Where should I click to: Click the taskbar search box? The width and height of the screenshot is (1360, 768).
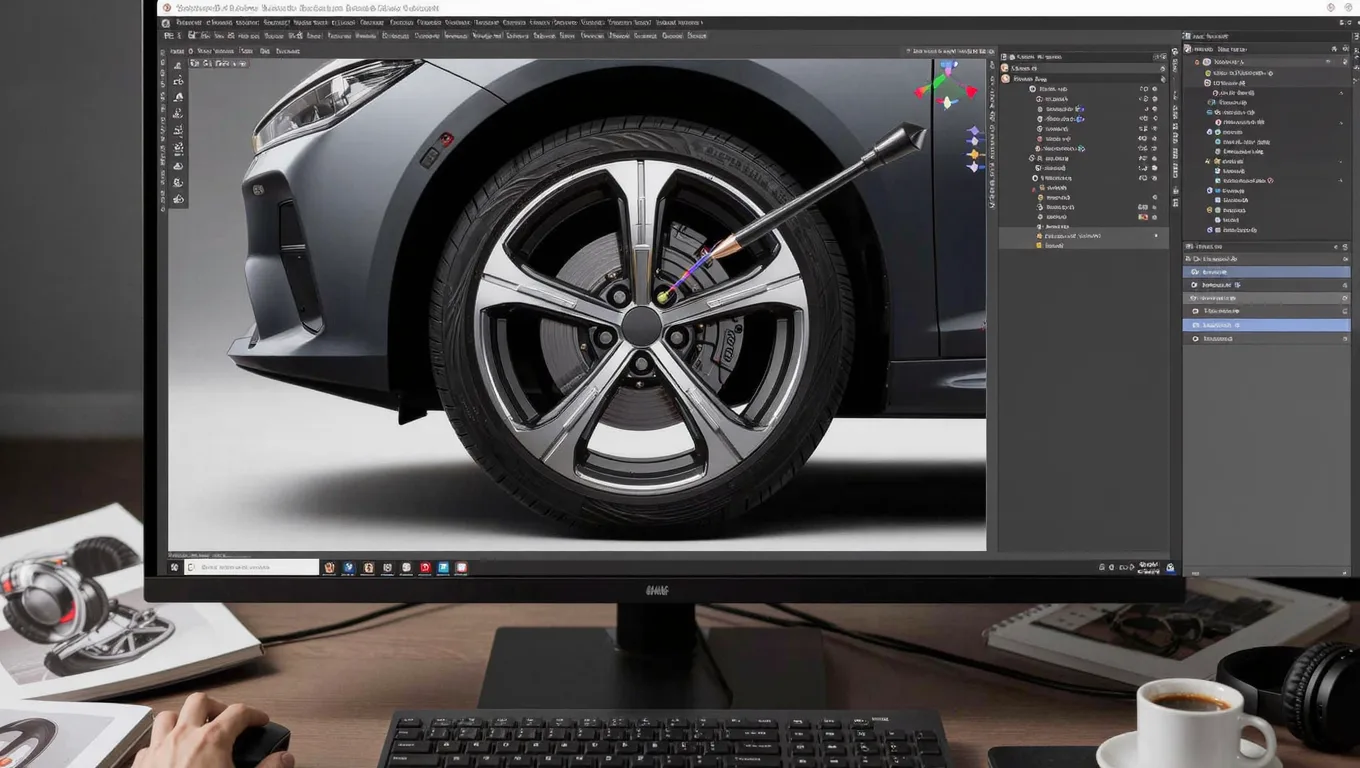coord(252,567)
